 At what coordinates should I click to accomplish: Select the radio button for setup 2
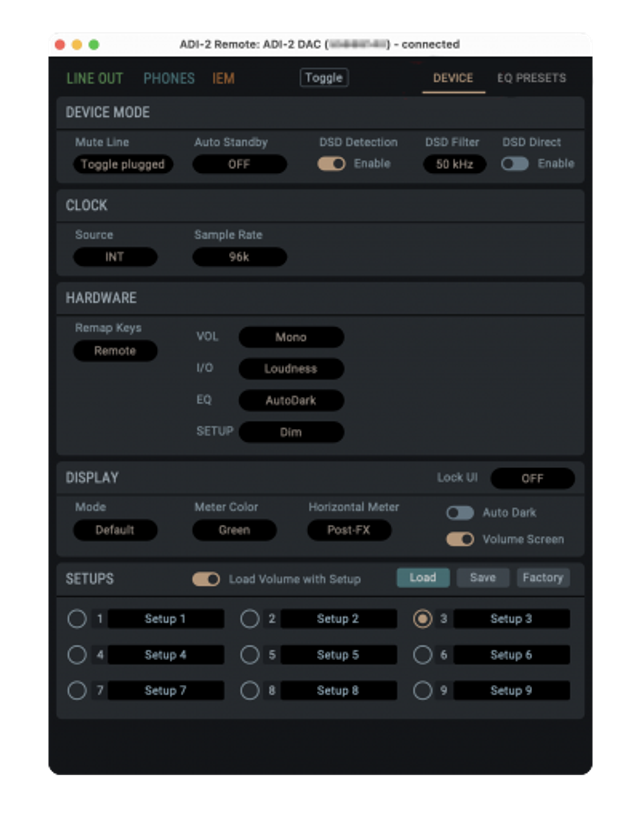click(x=249, y=619)
